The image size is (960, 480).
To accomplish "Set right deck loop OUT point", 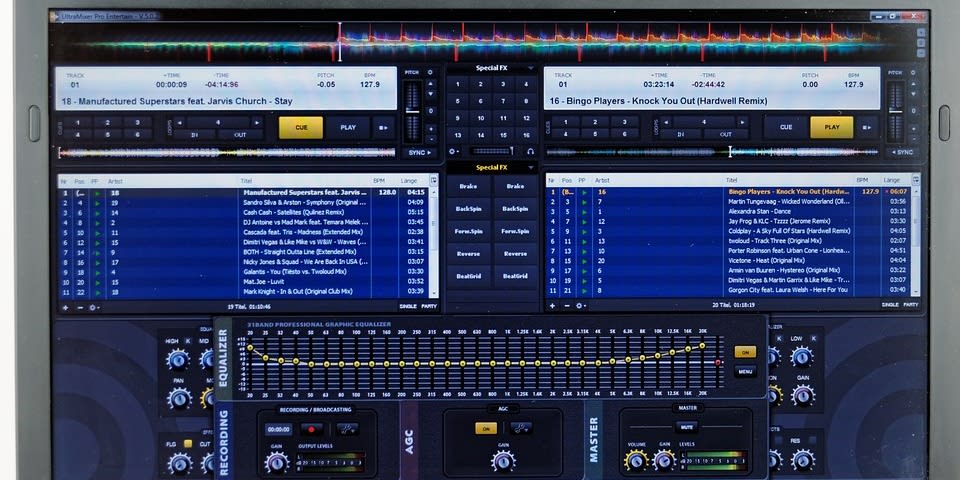I will coord(726,135).
